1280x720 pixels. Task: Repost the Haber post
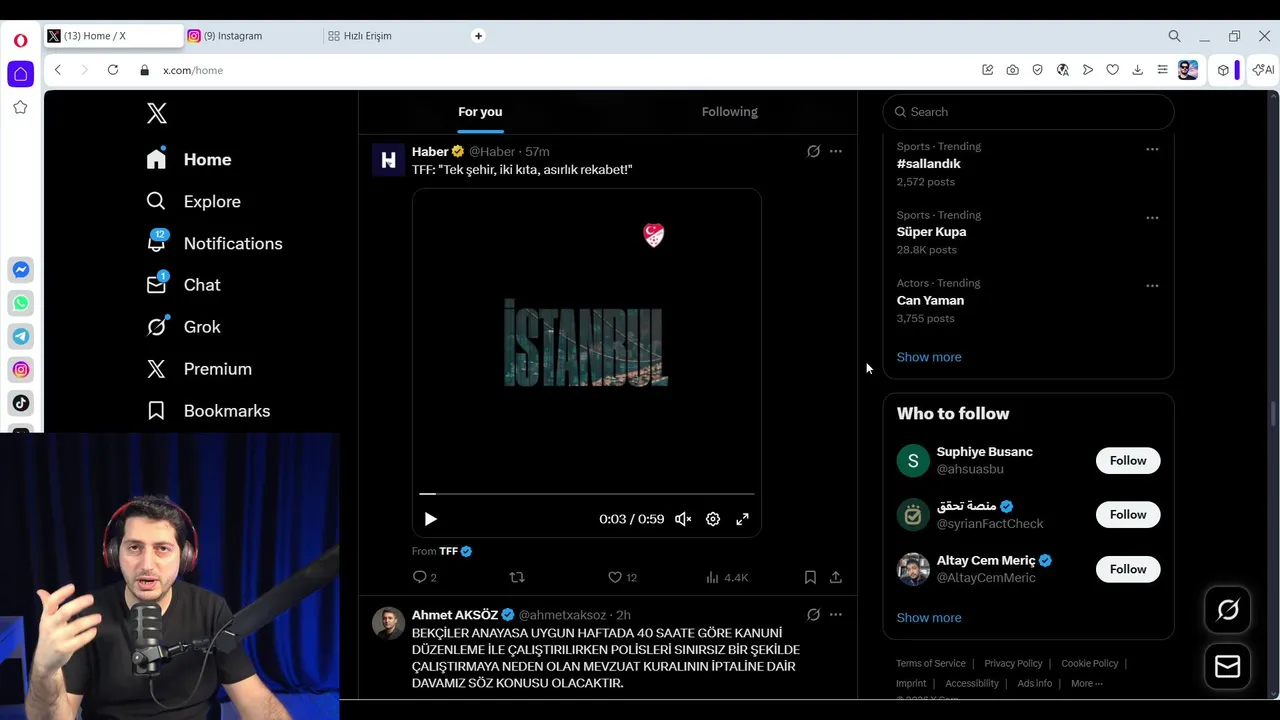tap(517, 577)
